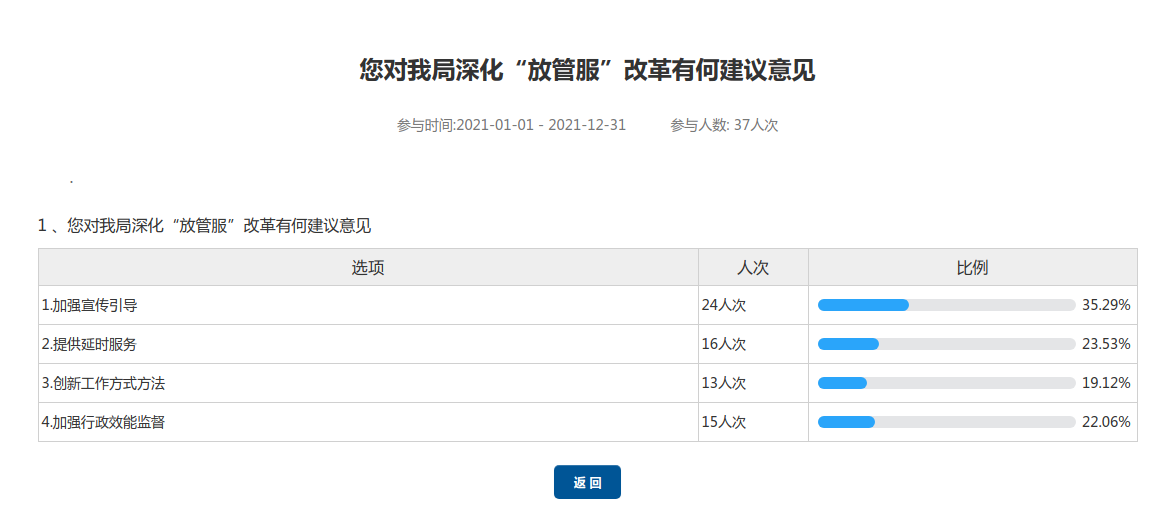
Task: Click the 返回 button
Action: (587, 482)
